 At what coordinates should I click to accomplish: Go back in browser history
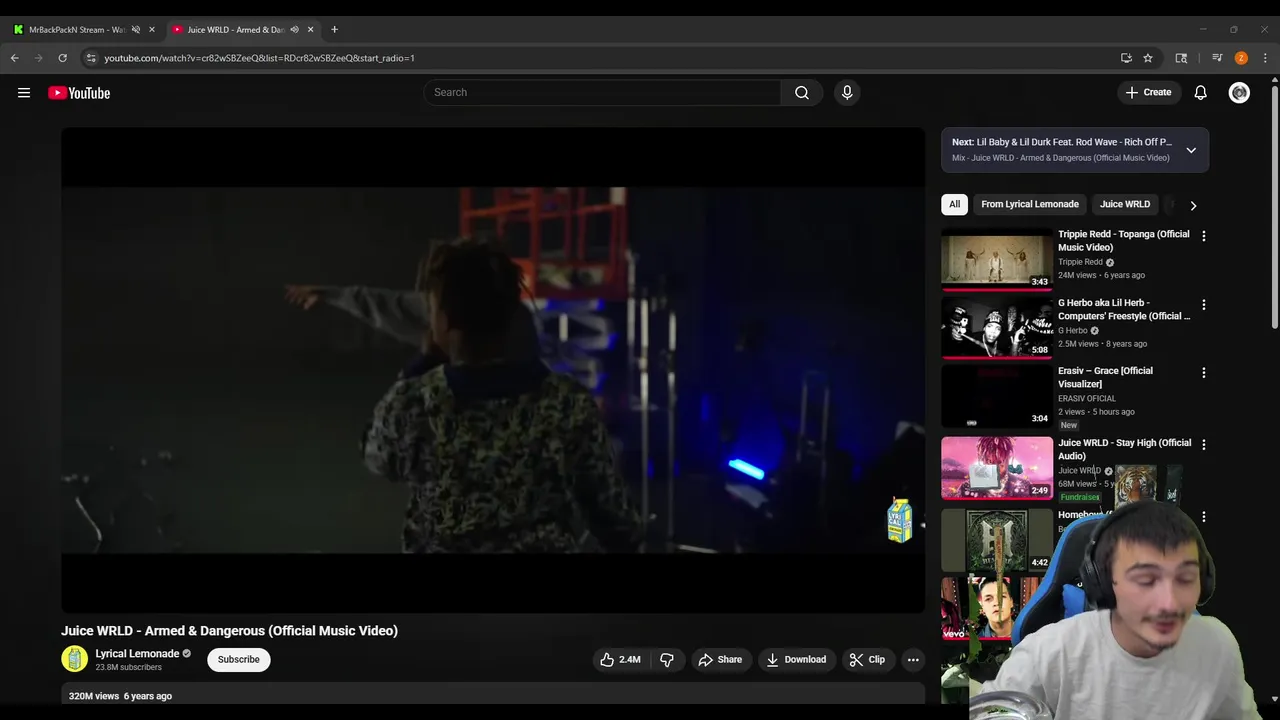click(x=15, y=58)
